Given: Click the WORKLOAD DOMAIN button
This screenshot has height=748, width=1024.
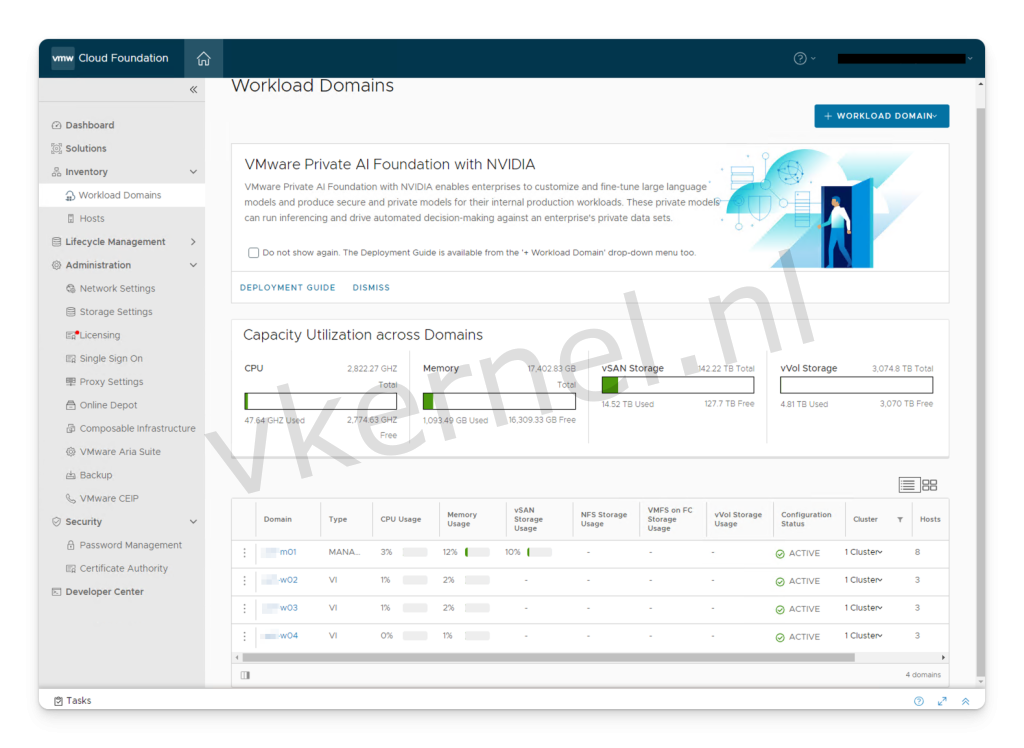Looking at the screenshot, I should coord(881,116).
